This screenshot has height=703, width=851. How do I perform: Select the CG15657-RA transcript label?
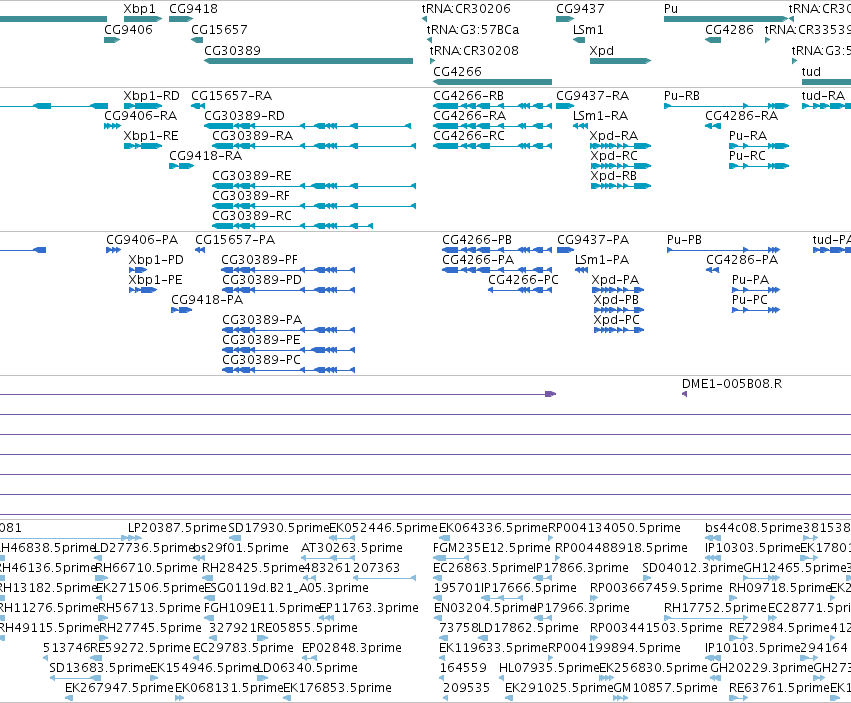point(232,96)
